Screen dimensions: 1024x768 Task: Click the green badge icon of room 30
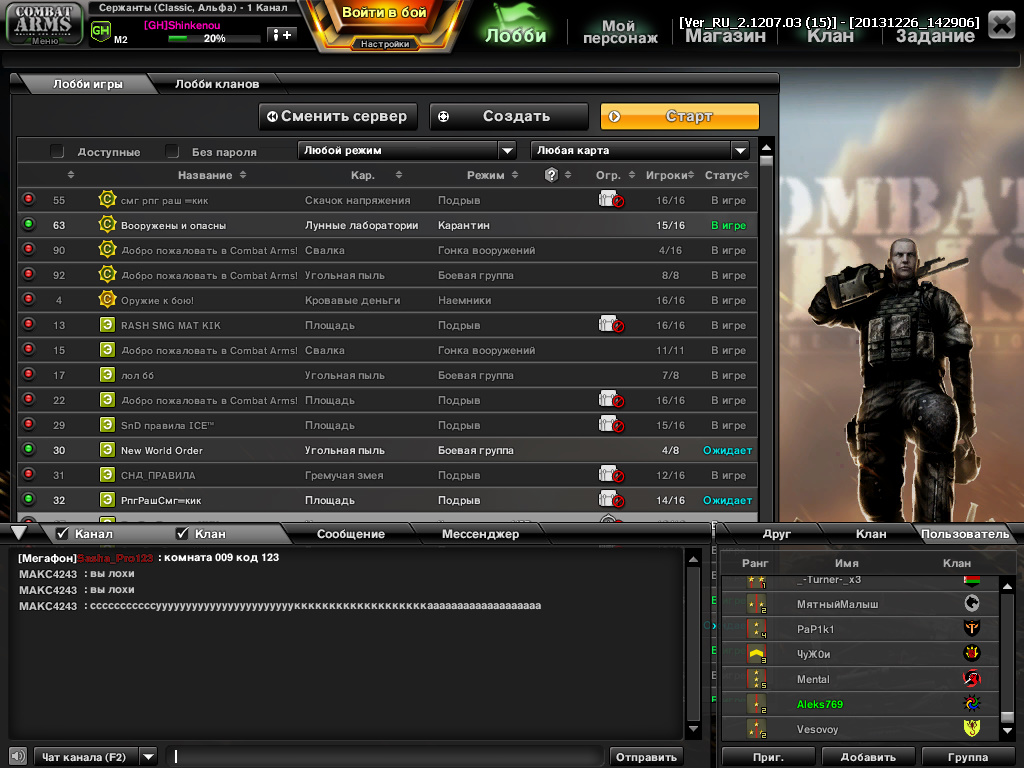pyautogui.click(x=107, y=449)
